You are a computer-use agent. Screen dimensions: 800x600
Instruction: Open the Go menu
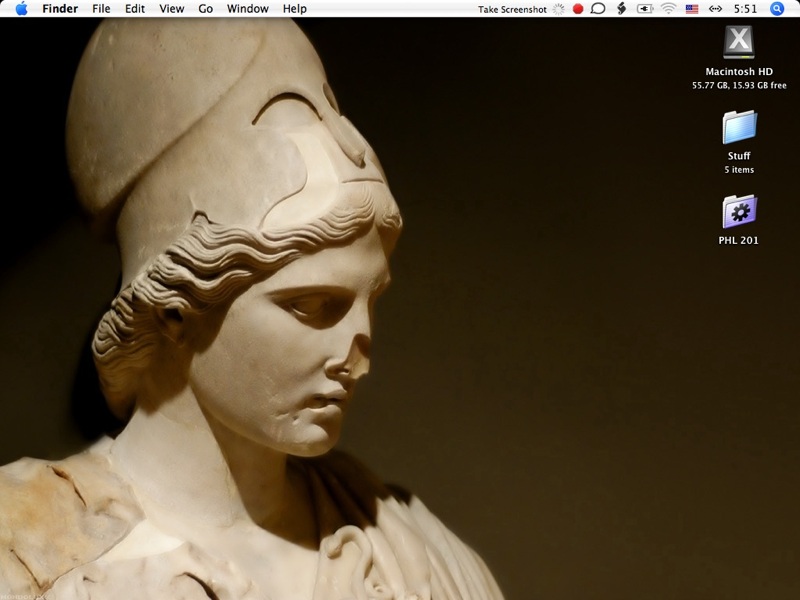206,9
